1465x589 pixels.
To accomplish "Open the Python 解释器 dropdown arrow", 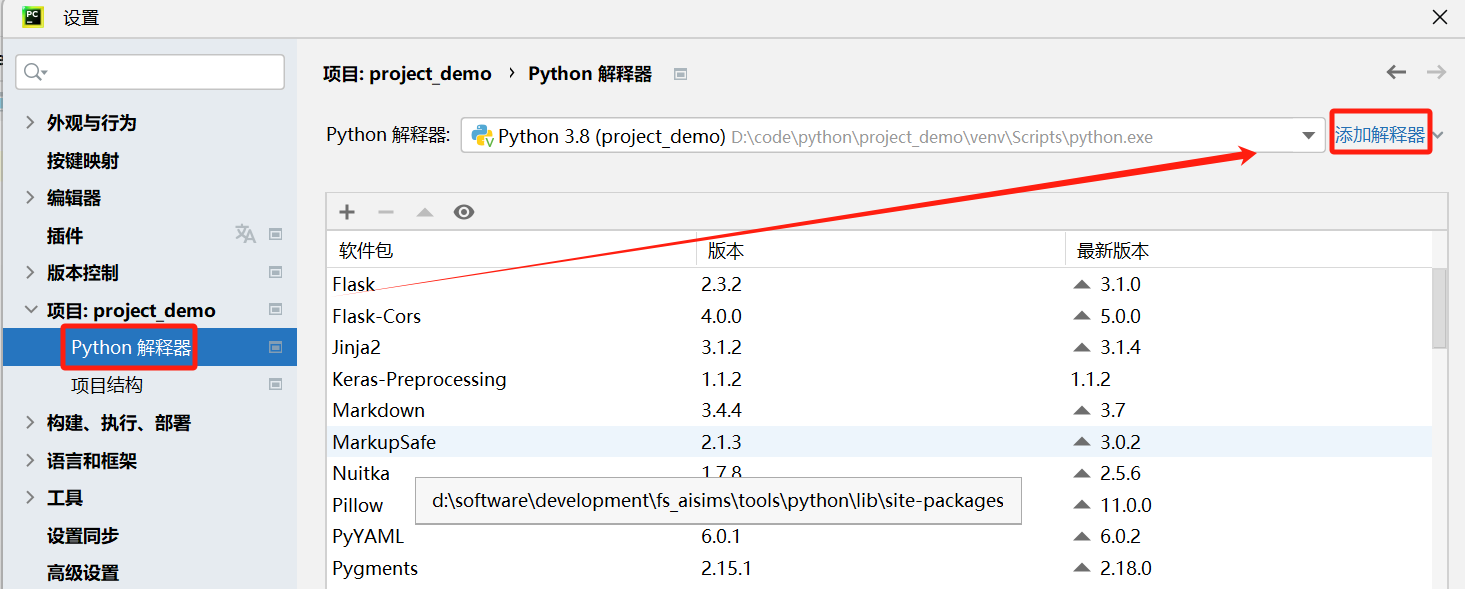I will point(1308,136).
